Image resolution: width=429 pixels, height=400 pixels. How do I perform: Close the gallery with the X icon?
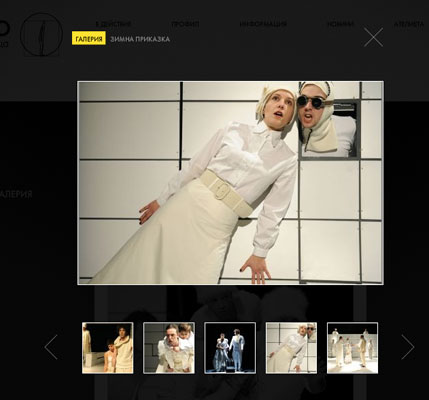point(373,37)
